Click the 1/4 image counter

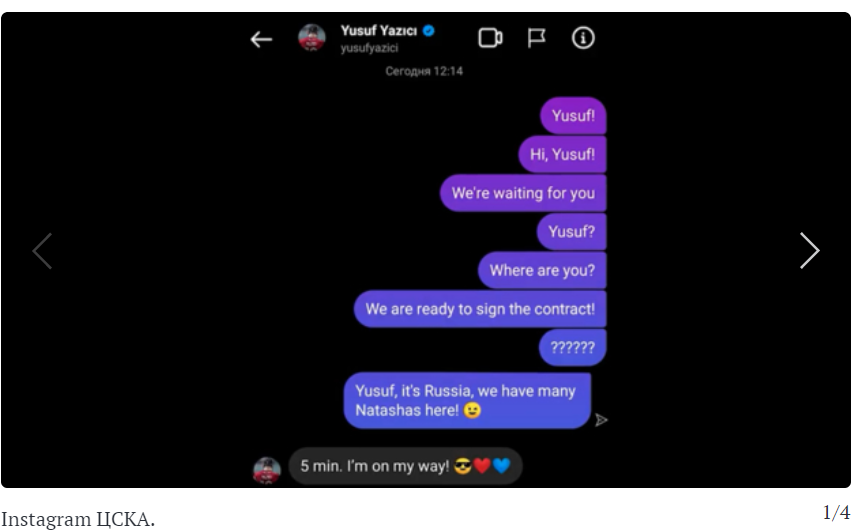[x=836, y=513]
